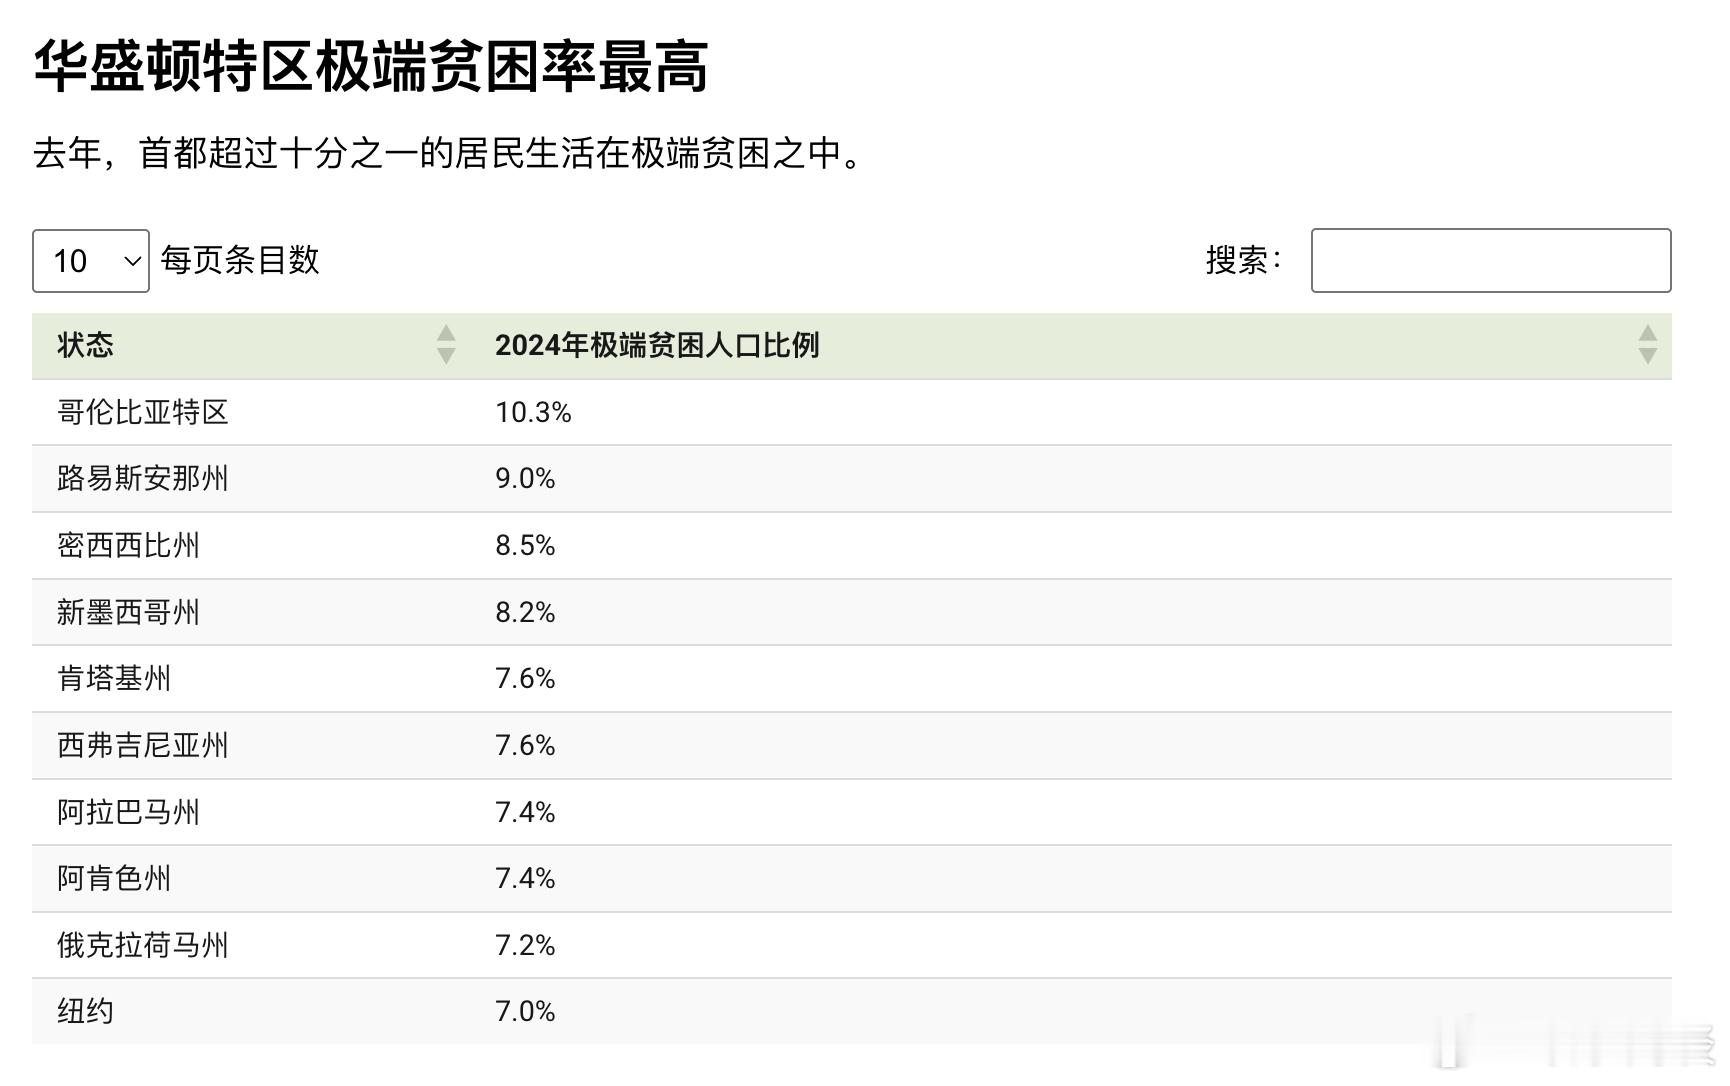Select the 西弗吉尼亚州 row
This screenshot has width=1730, height=1086.
point(852,746)
